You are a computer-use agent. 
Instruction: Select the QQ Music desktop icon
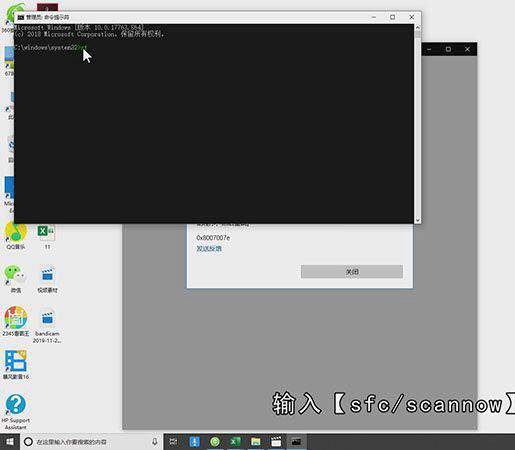pyautogui.click(x=15, y=236)
